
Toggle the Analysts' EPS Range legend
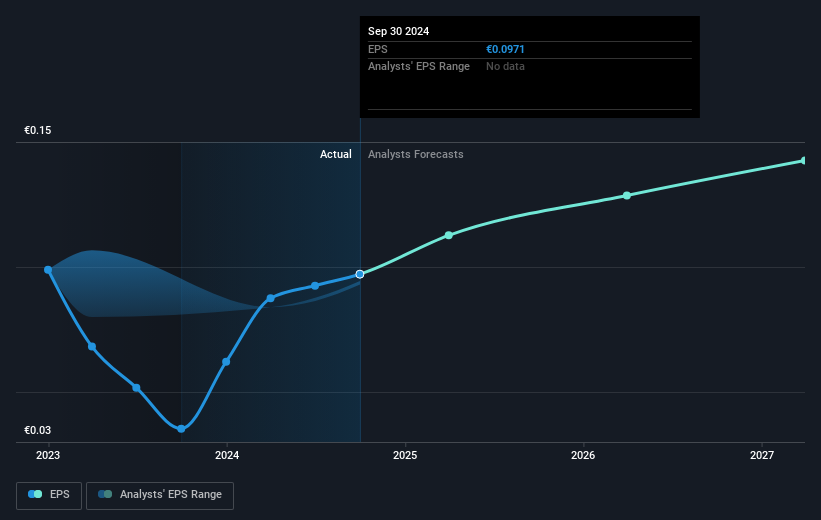pyautogui.click(x=160, y=495)
